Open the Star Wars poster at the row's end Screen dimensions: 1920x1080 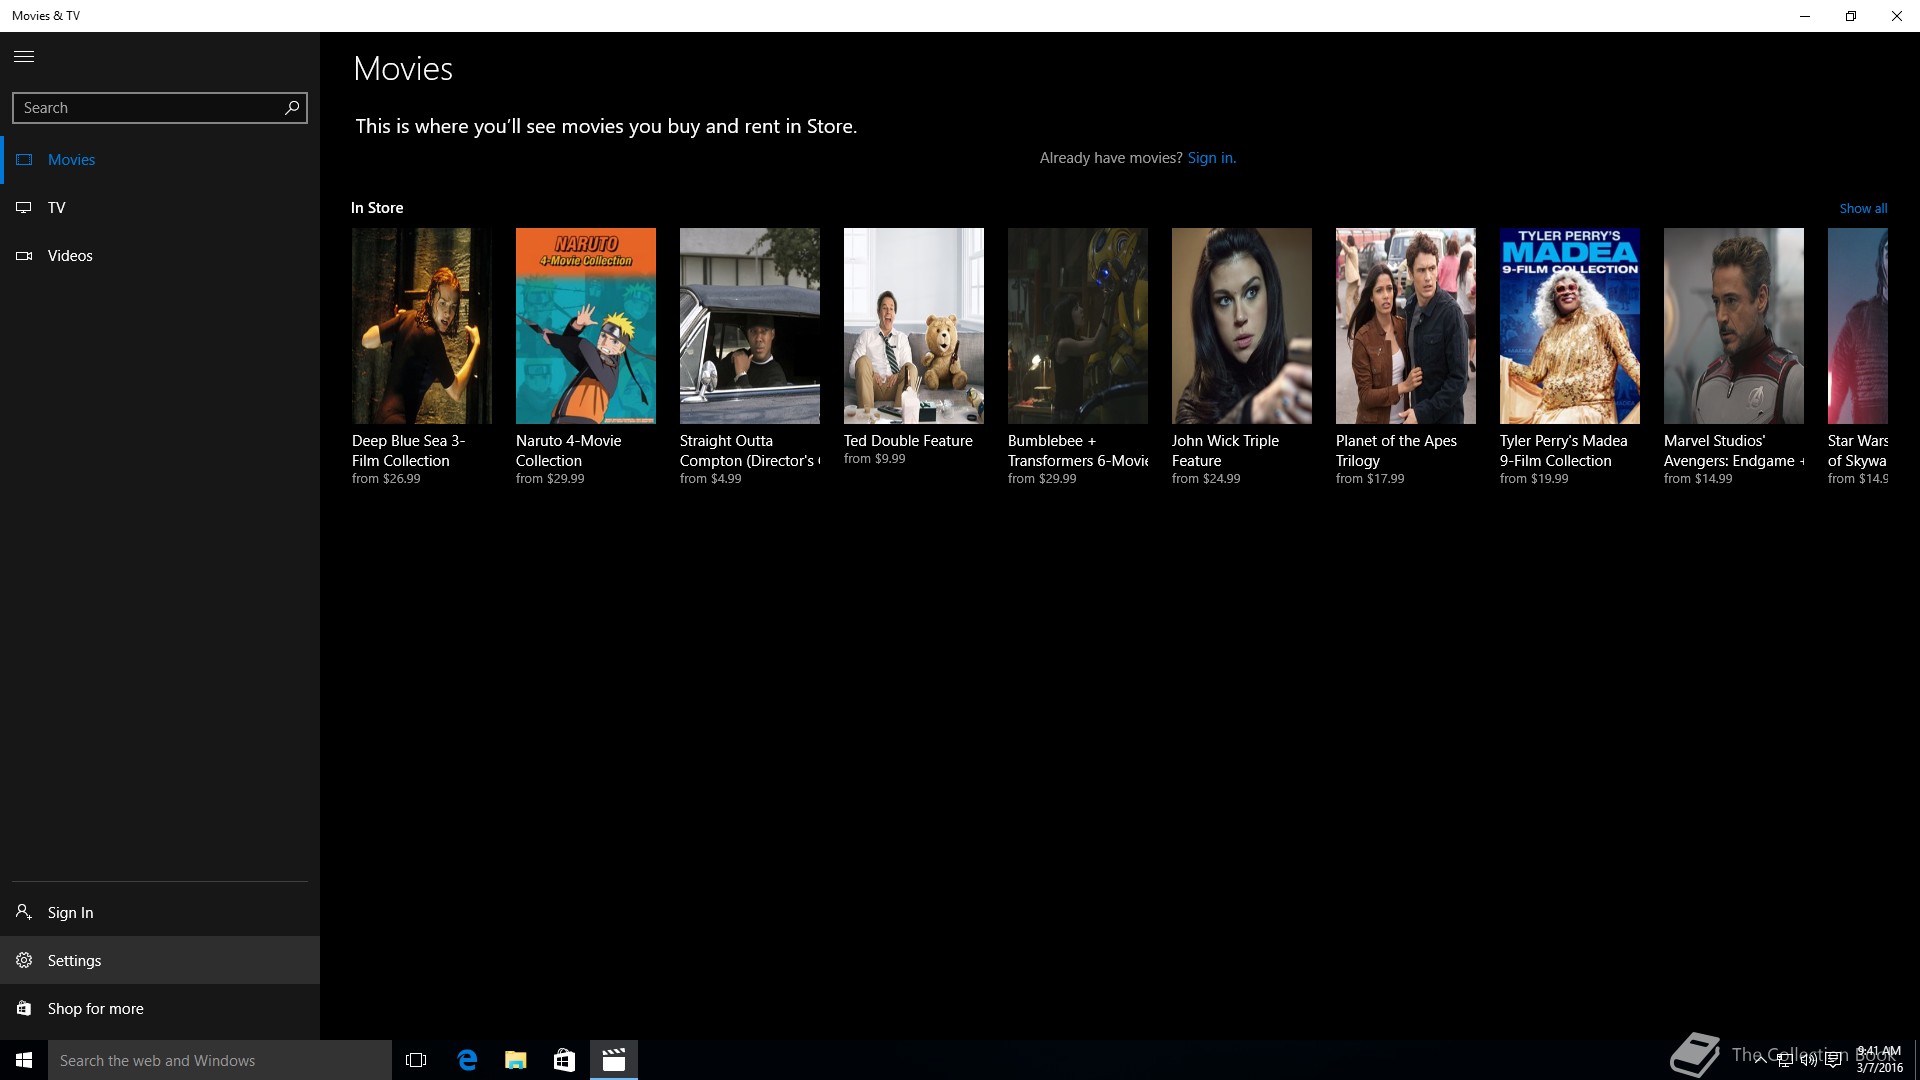click(x=1858, y=325)
